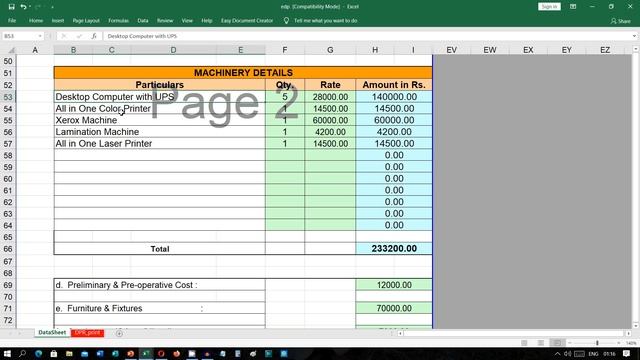The image size is (640, 360).
Task: Adjust the zoom slider
Action: [597, 343]
